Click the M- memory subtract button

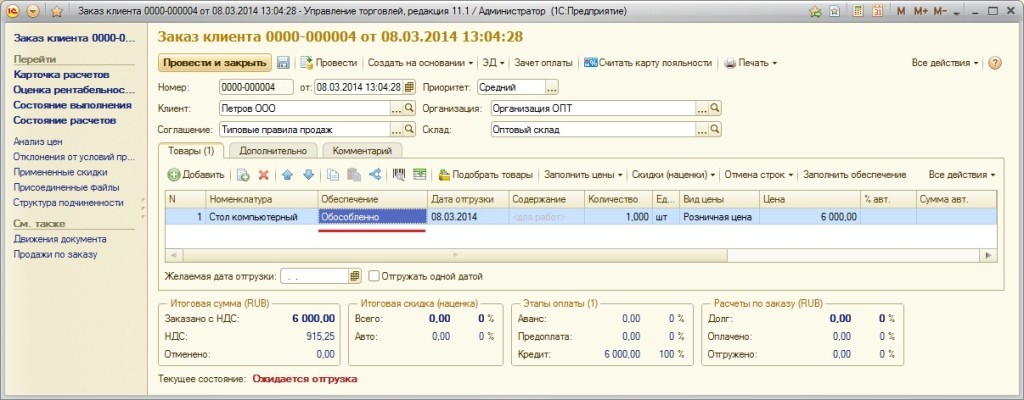point(939,11)
